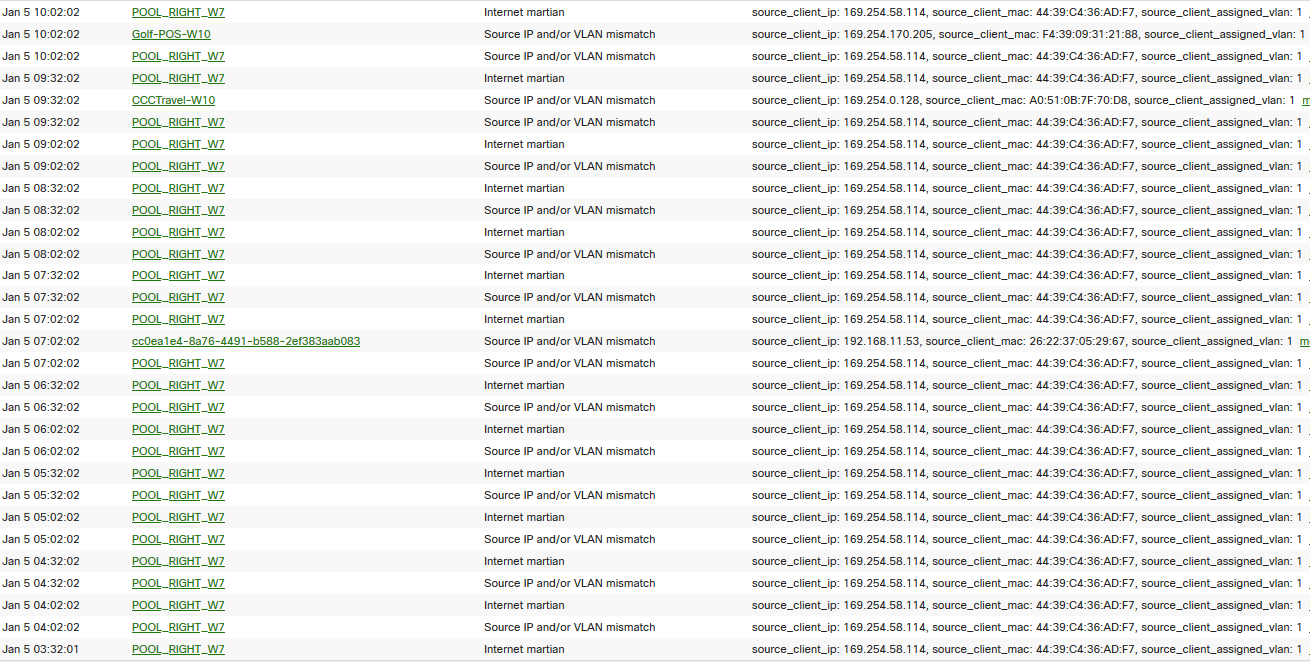This screenshot has height=662, width=1310.
Task: Open the CCCTravel-W10 client link
Action: [173, 100]
